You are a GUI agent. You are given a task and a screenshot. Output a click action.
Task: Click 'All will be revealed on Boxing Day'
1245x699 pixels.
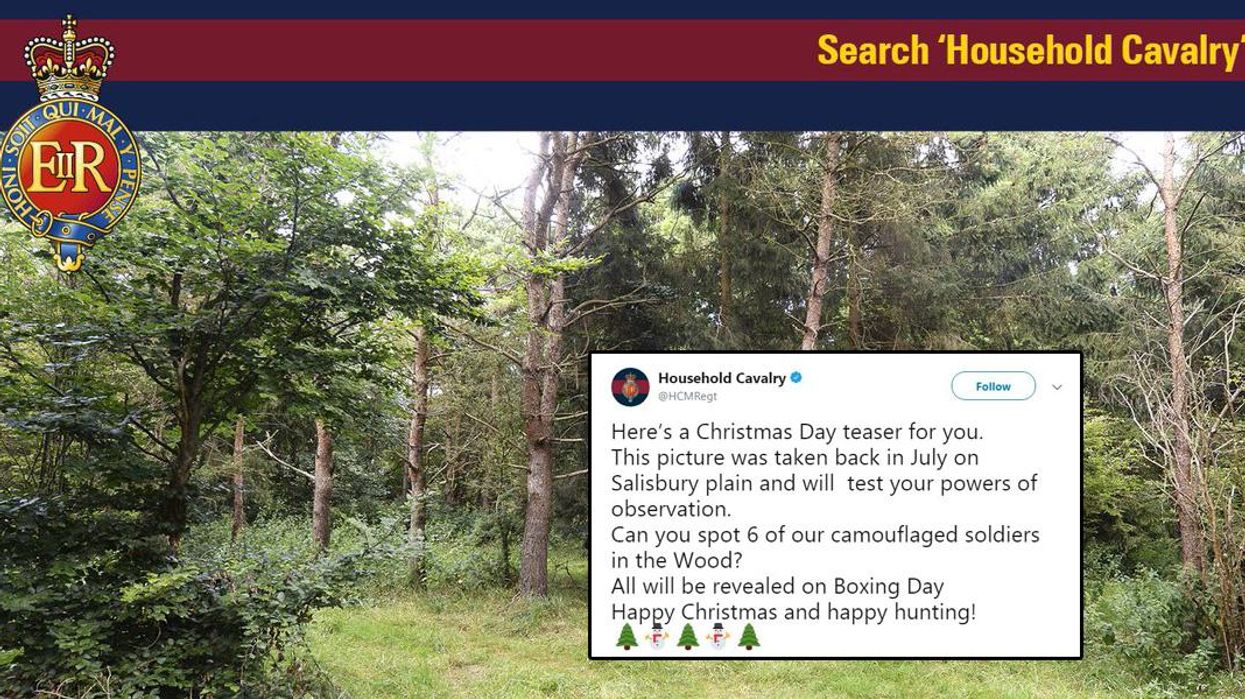pyautogui.click(x=777, y=586)
